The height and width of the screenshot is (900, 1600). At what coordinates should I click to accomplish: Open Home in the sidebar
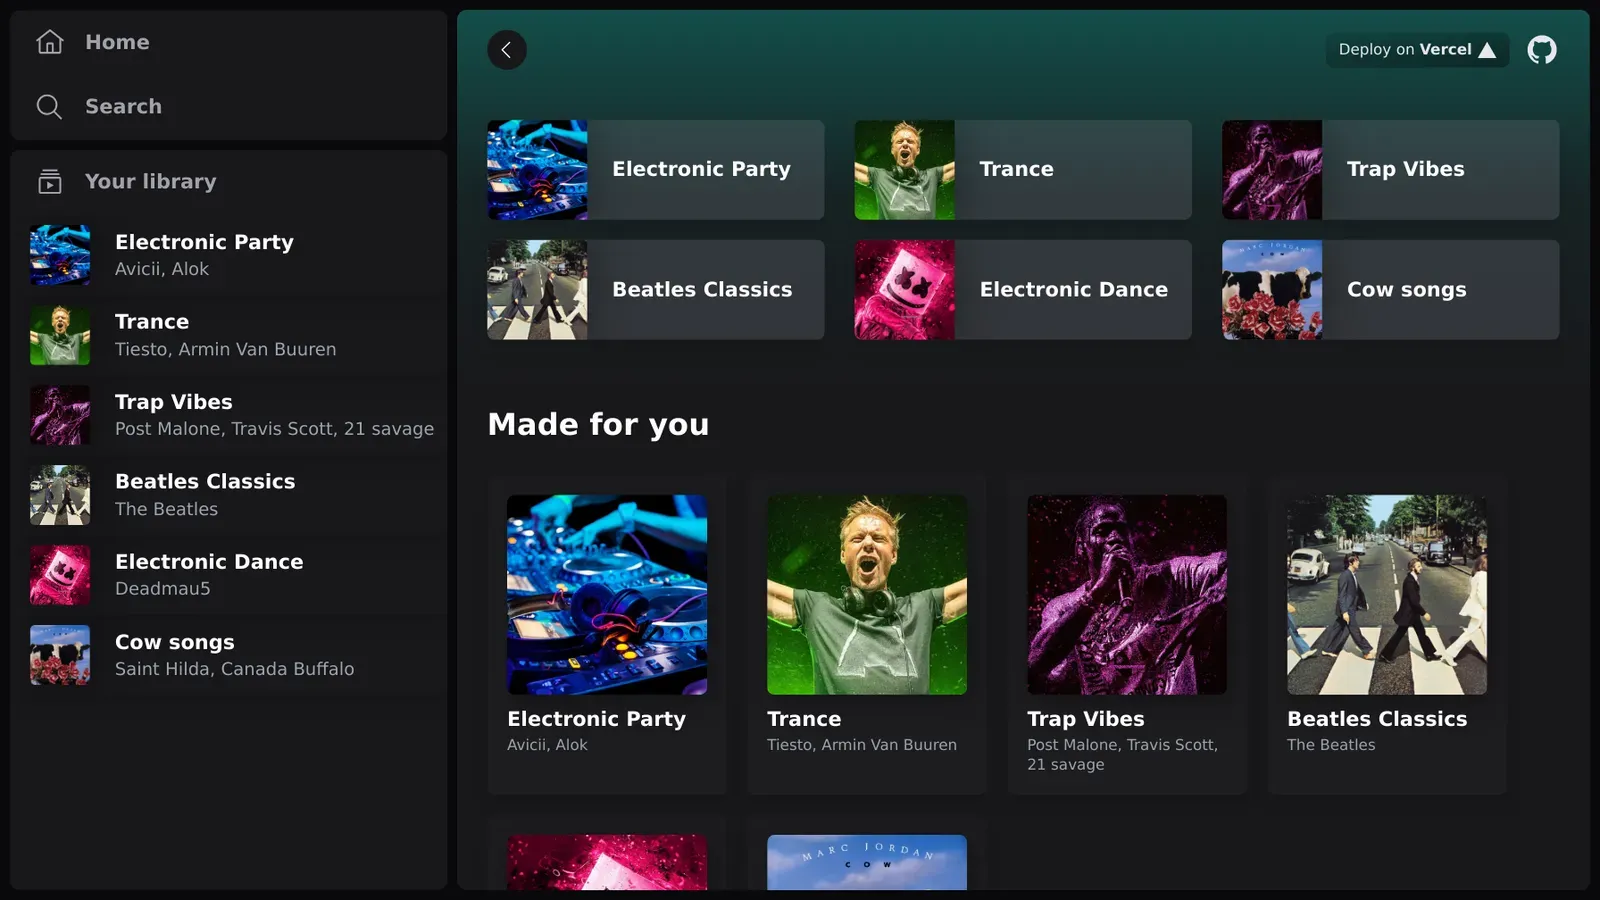[x=117, y=42]
